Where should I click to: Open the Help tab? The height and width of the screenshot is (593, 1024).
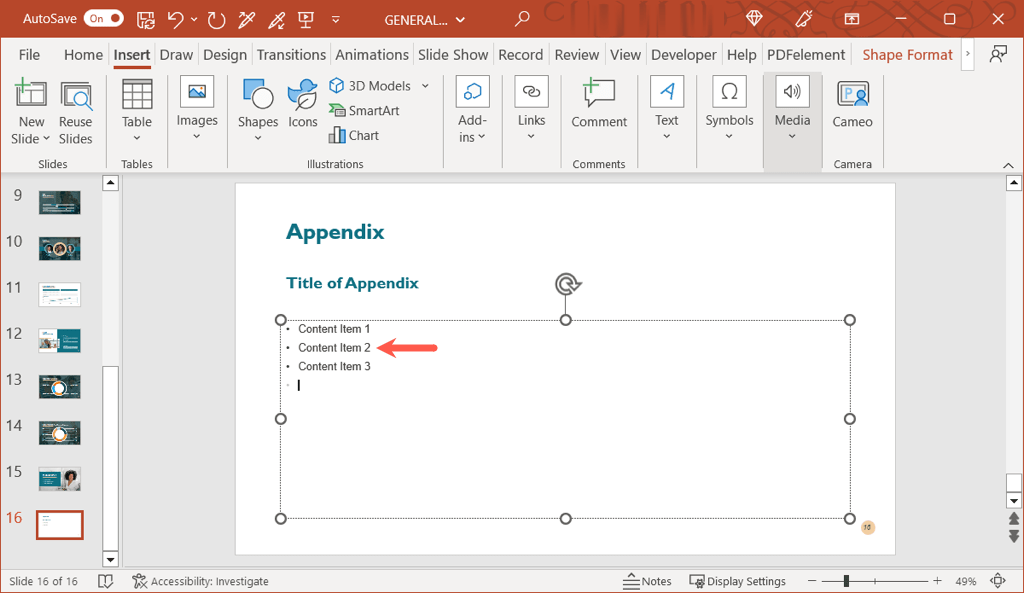(x=742, y=55)
